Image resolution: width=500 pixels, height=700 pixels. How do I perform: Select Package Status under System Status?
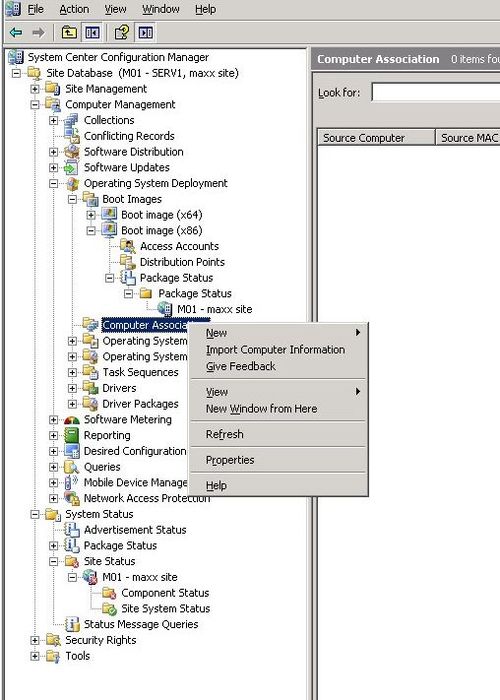tap(120, 546)
